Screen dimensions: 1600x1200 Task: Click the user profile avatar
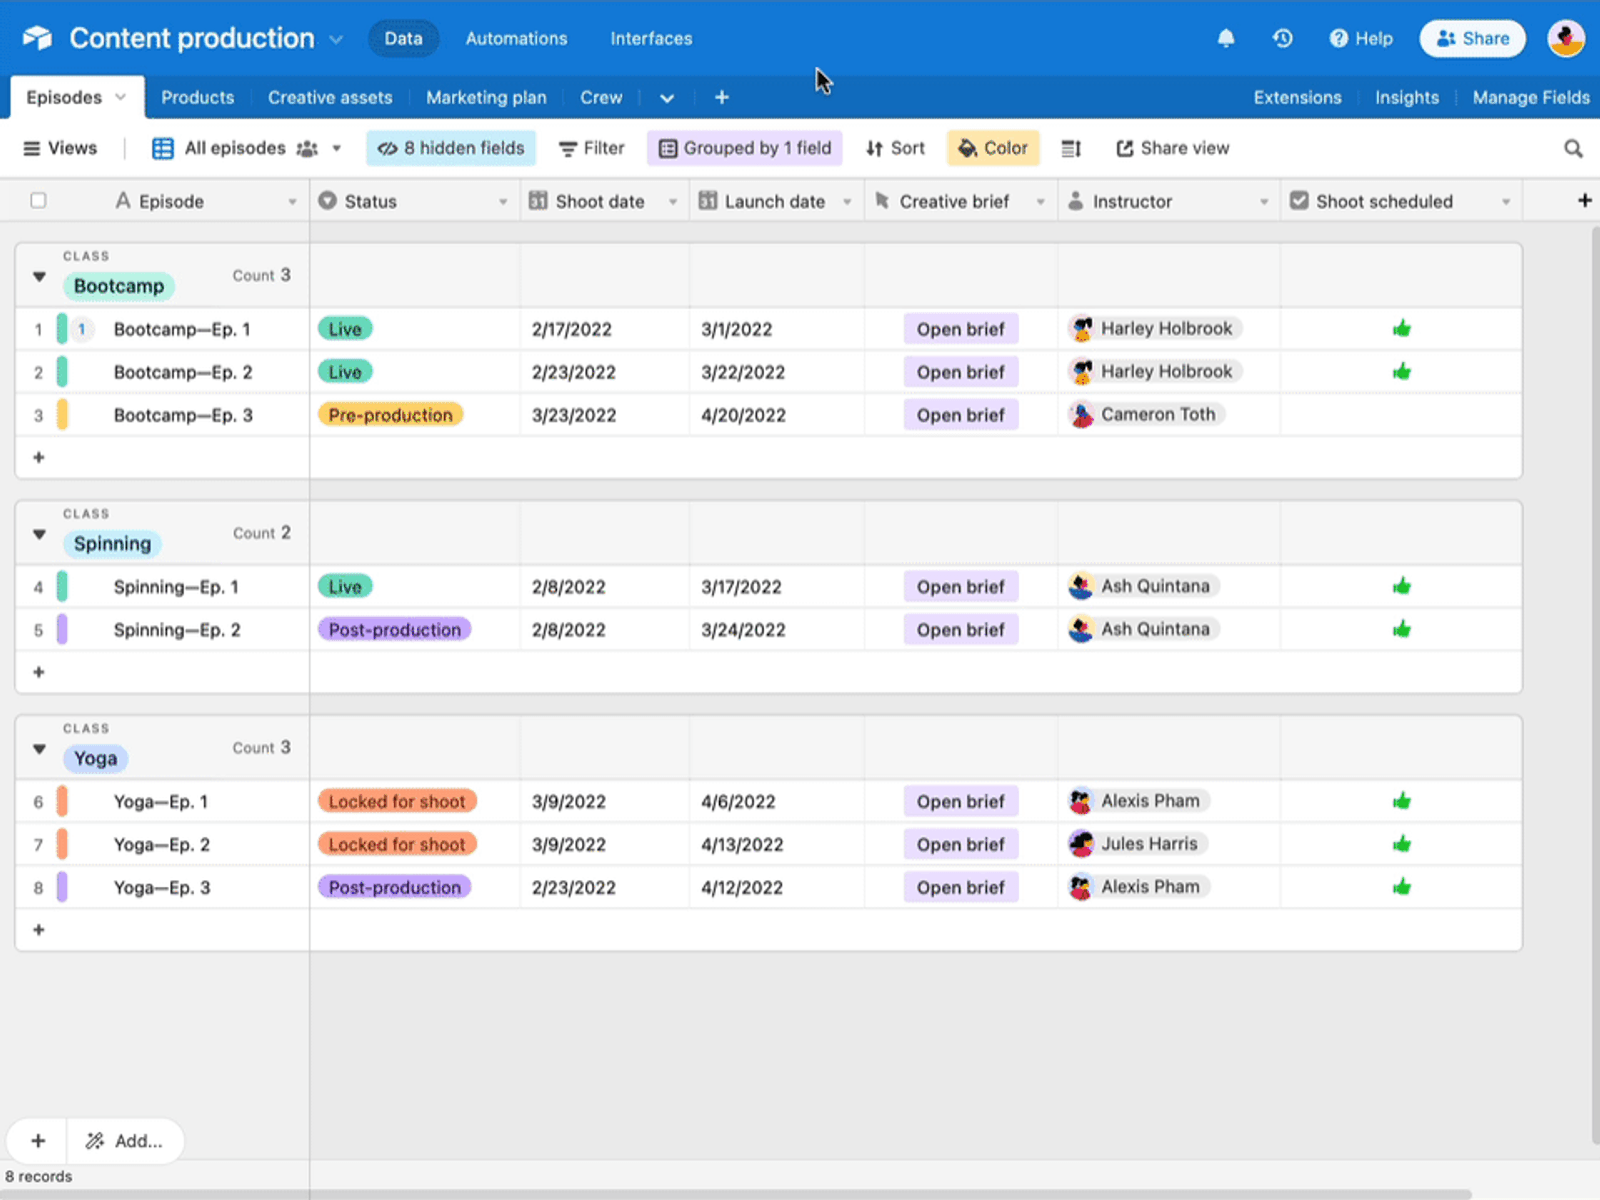(x=1566, y=38)
